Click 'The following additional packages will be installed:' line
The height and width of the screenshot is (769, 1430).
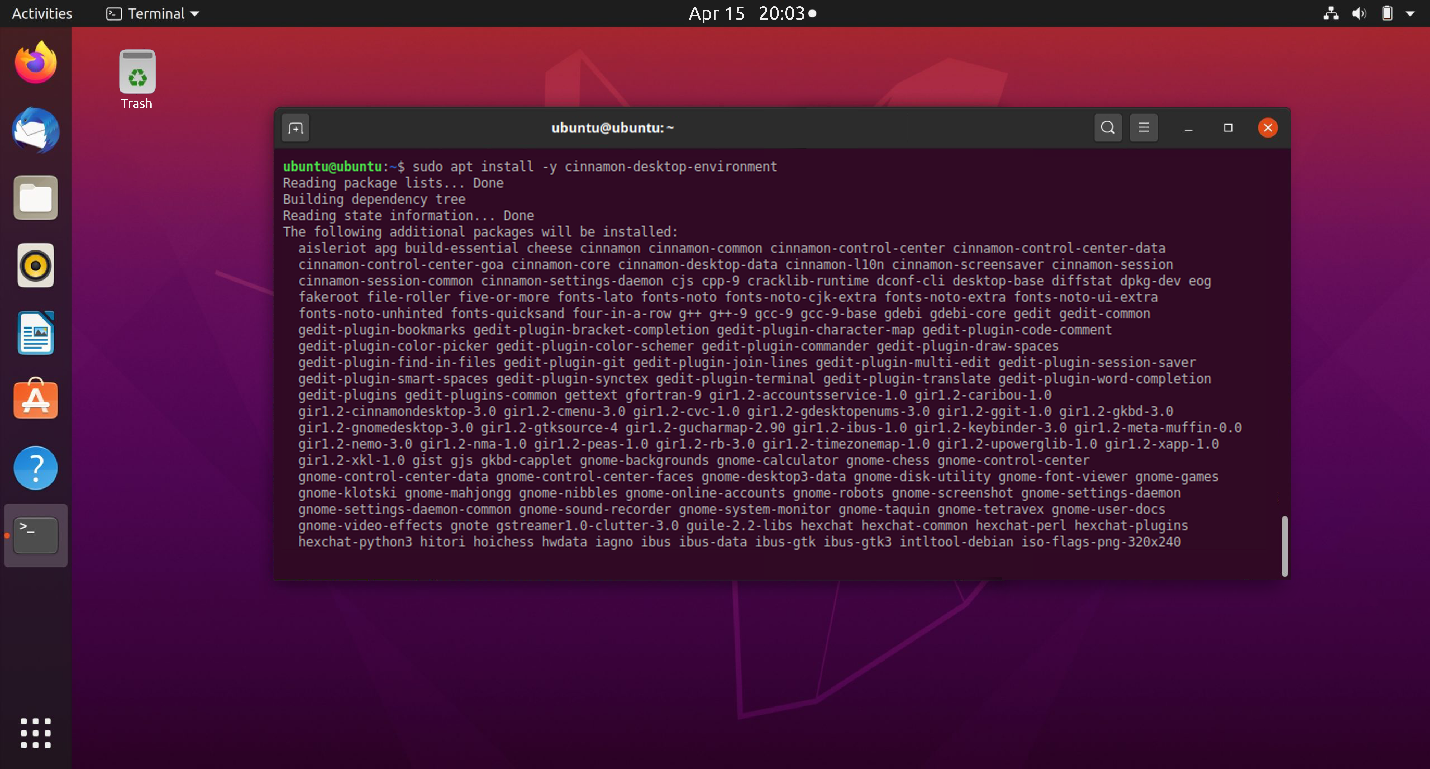click(480, 232)
